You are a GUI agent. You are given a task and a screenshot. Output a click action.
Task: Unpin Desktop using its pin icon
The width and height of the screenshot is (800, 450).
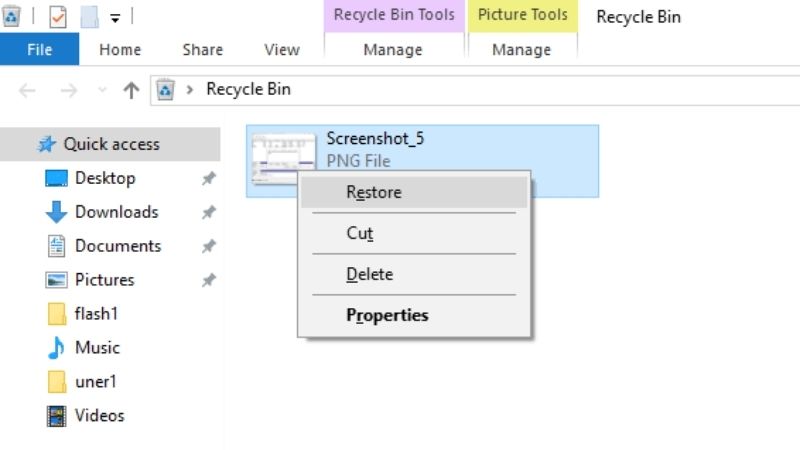pyautogui.click(x=209, y=178)
